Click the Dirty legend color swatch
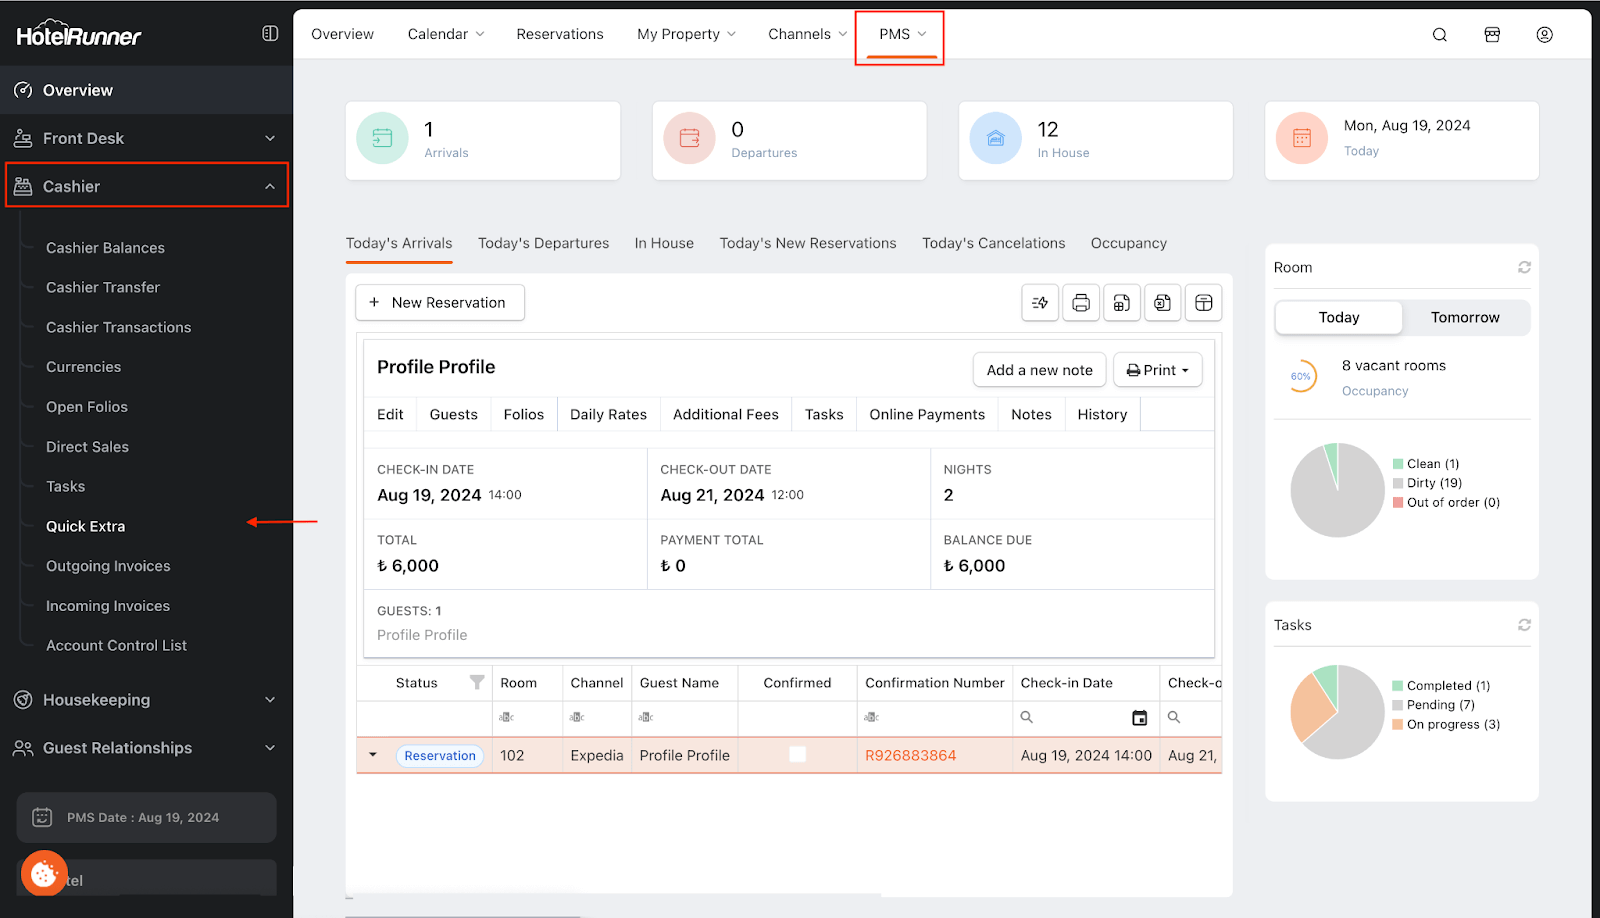The width and height of the screenshot is (1600, 918). coord(1398,483)
